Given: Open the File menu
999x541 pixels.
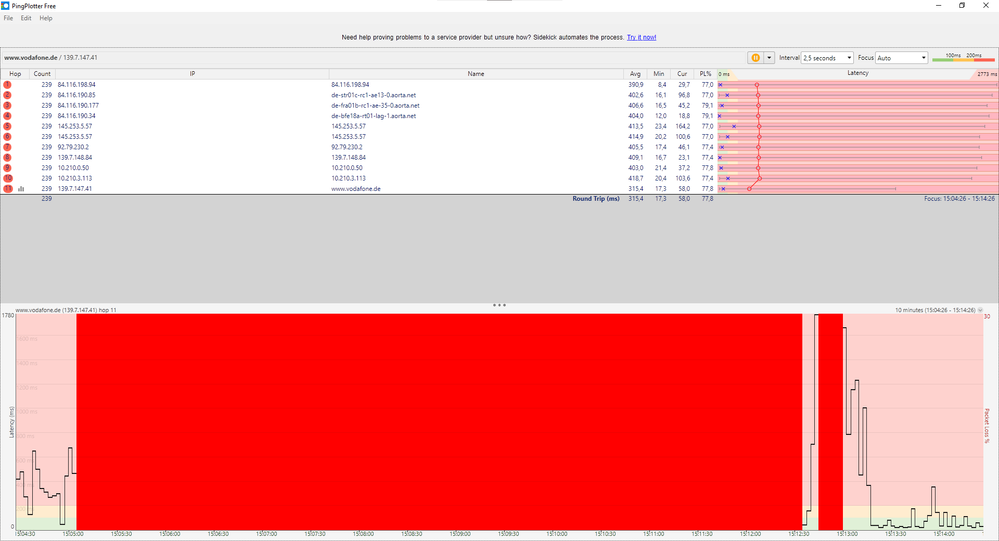Looking at the screenshot, I should click(x=8, y=18).
